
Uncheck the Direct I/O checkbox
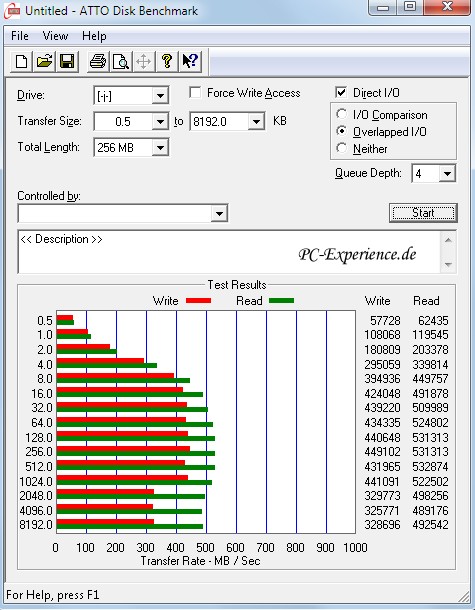341,93
